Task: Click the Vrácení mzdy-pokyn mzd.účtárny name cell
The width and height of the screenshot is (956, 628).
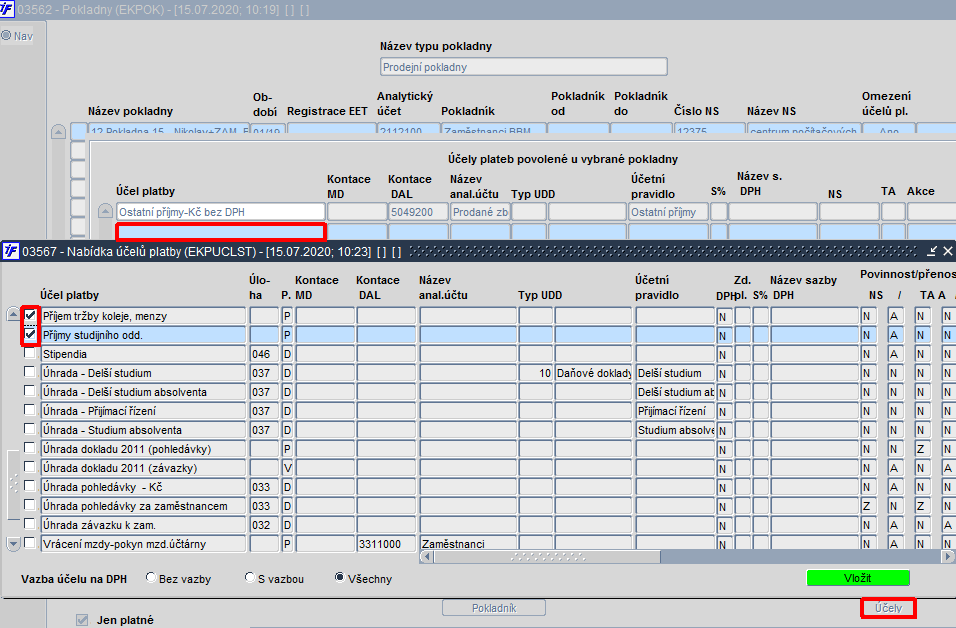Action: click(x=143, y=543)
